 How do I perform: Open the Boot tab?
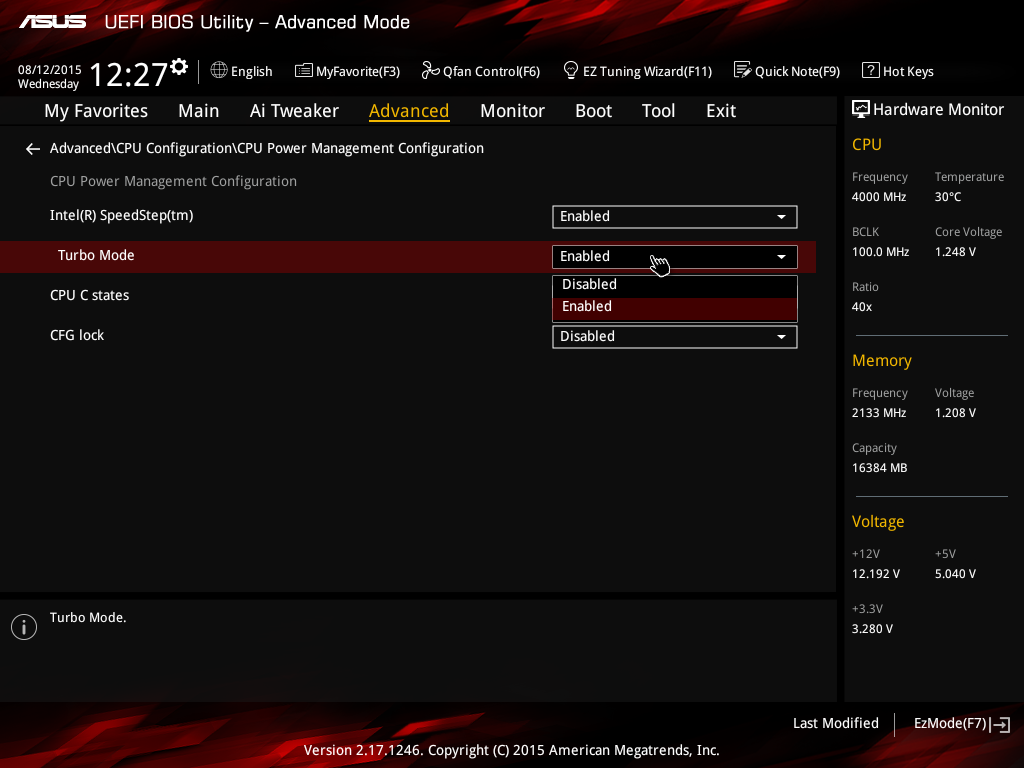593,111
